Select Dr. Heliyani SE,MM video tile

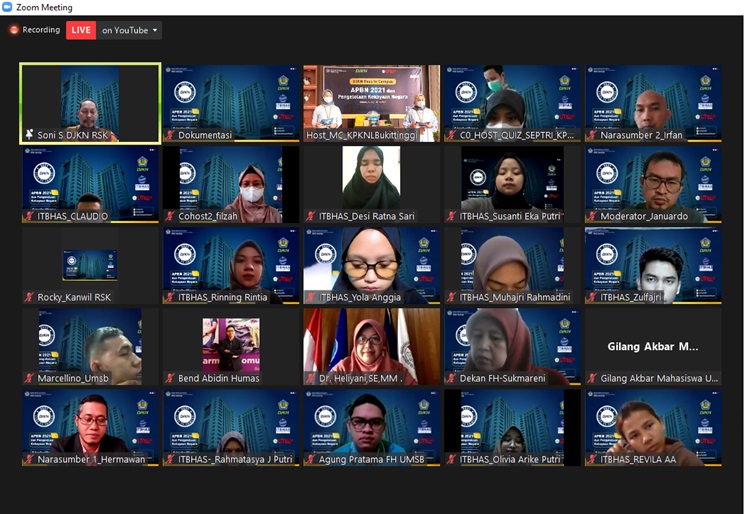pyautogui.click(x=371, y=345)
